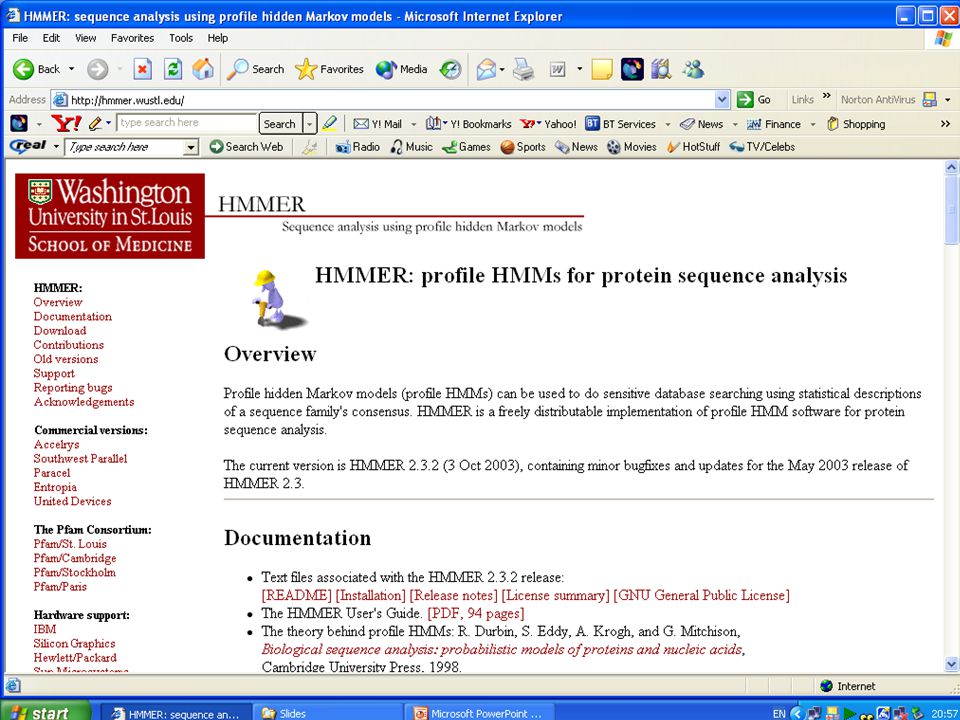Refresh the page with the green arrows icon
The height and width of the screenshot is (720, 960).
173,69
